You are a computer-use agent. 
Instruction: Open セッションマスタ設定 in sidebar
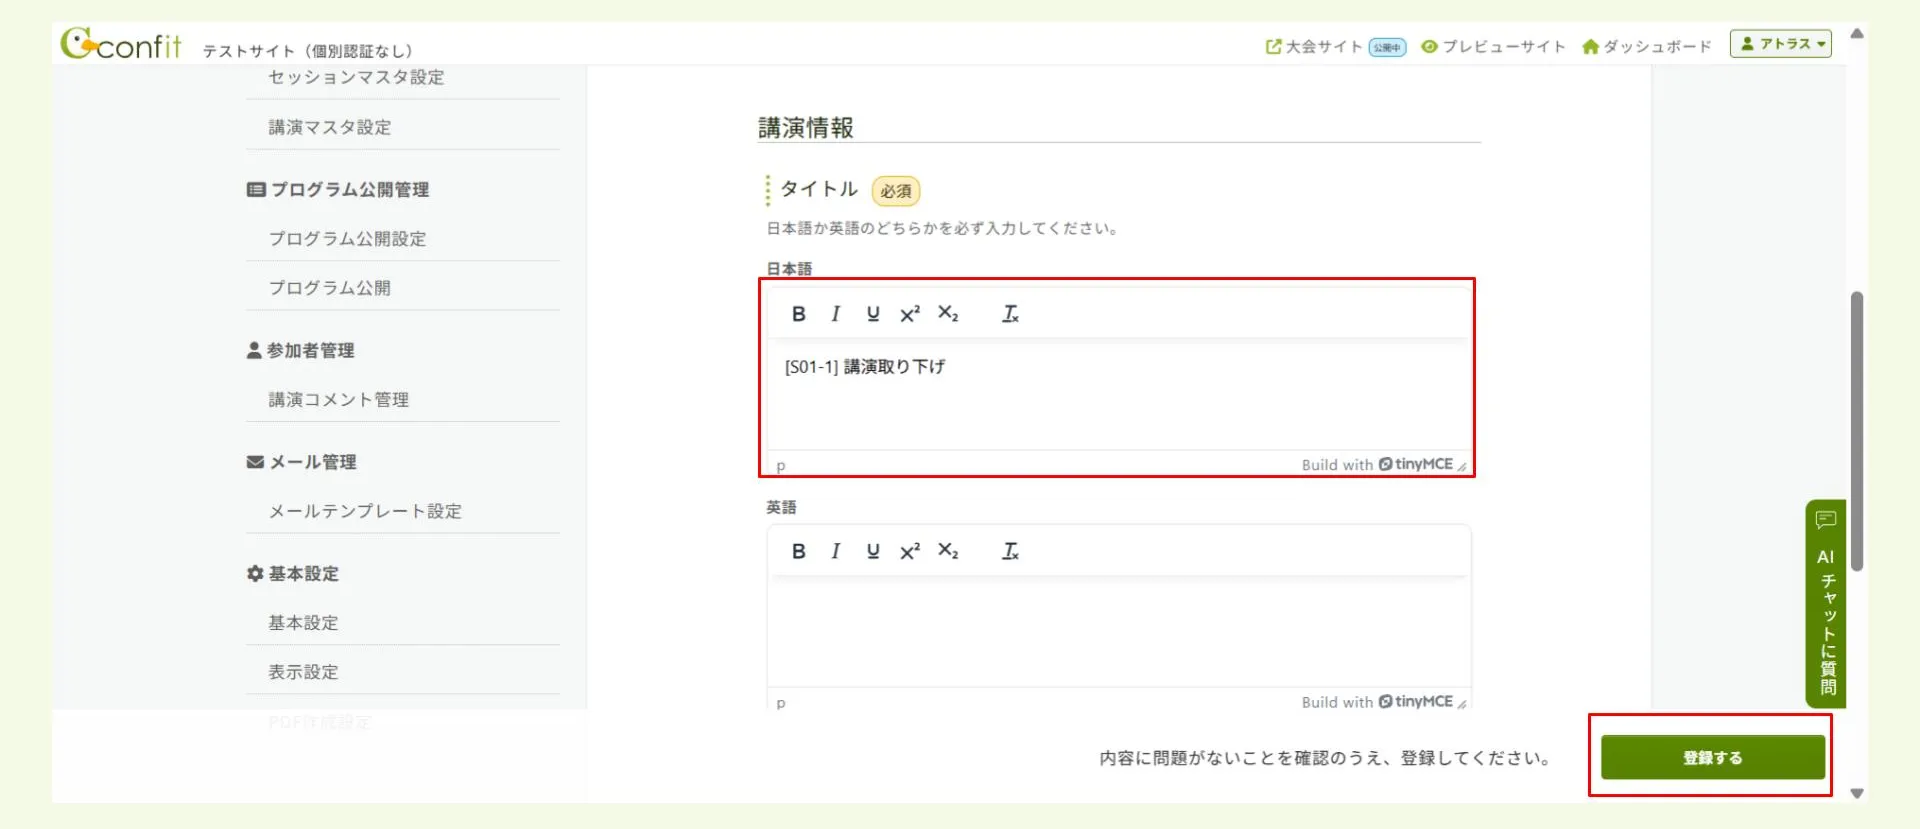click(356, 77)
